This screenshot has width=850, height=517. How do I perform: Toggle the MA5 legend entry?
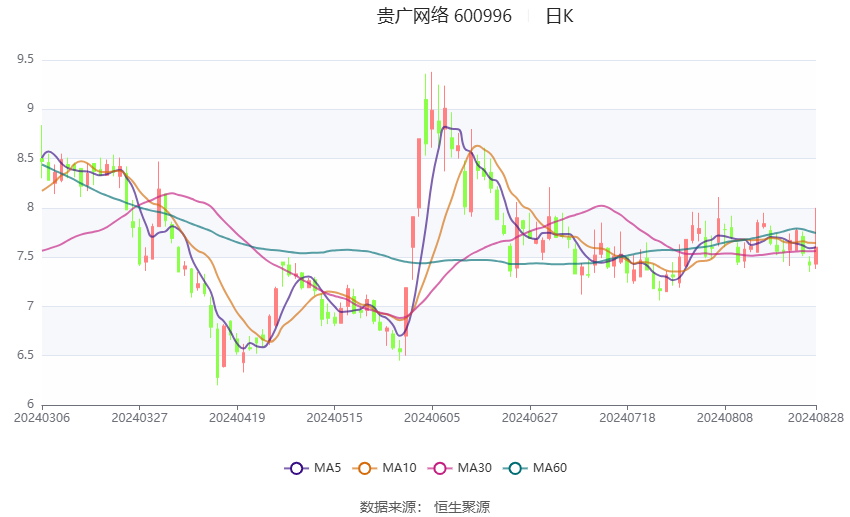coord(313,468)
